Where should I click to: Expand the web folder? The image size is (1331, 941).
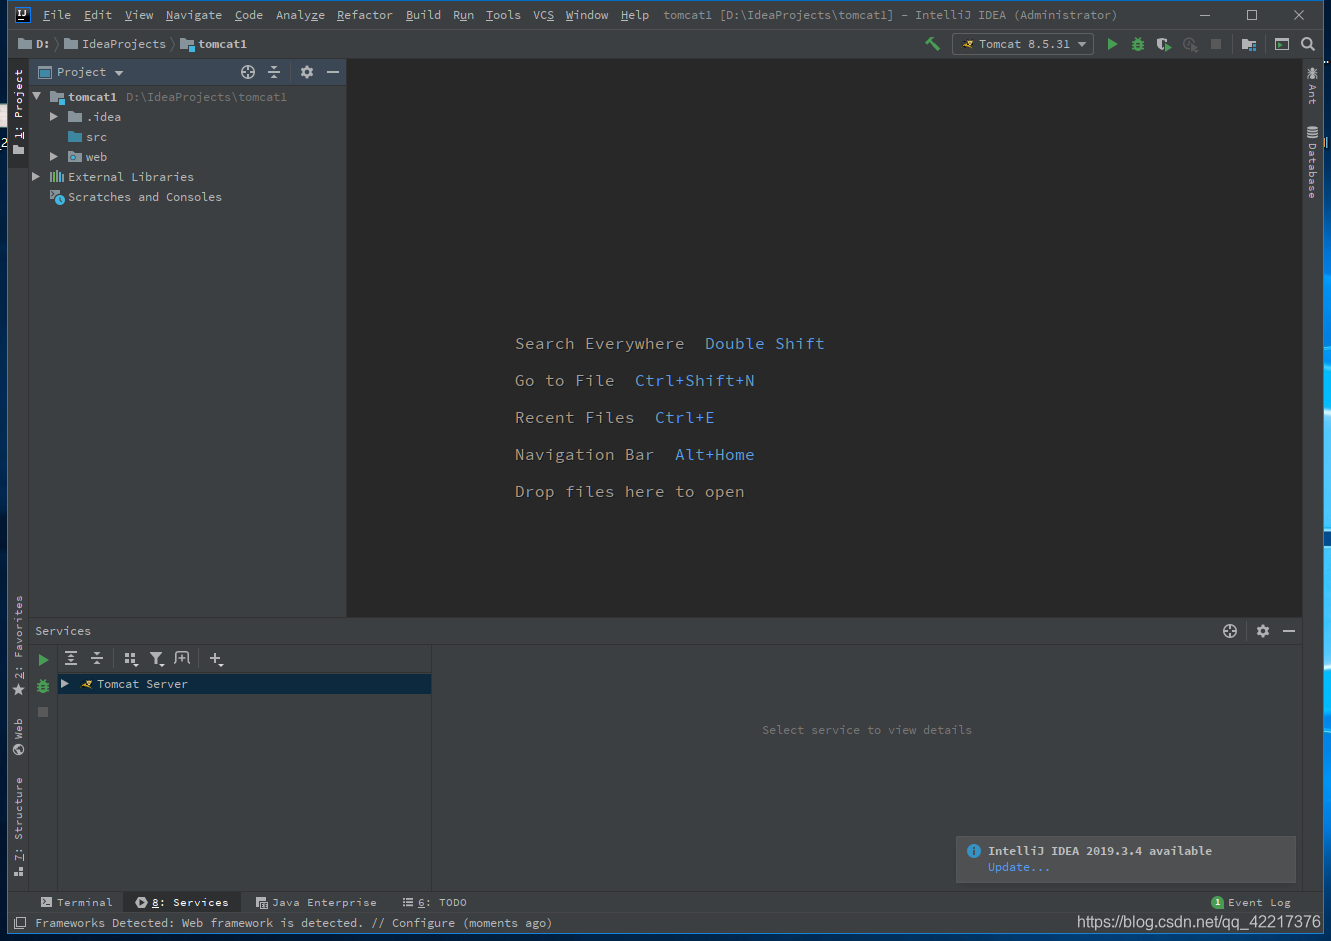click(x=54, y=157)
